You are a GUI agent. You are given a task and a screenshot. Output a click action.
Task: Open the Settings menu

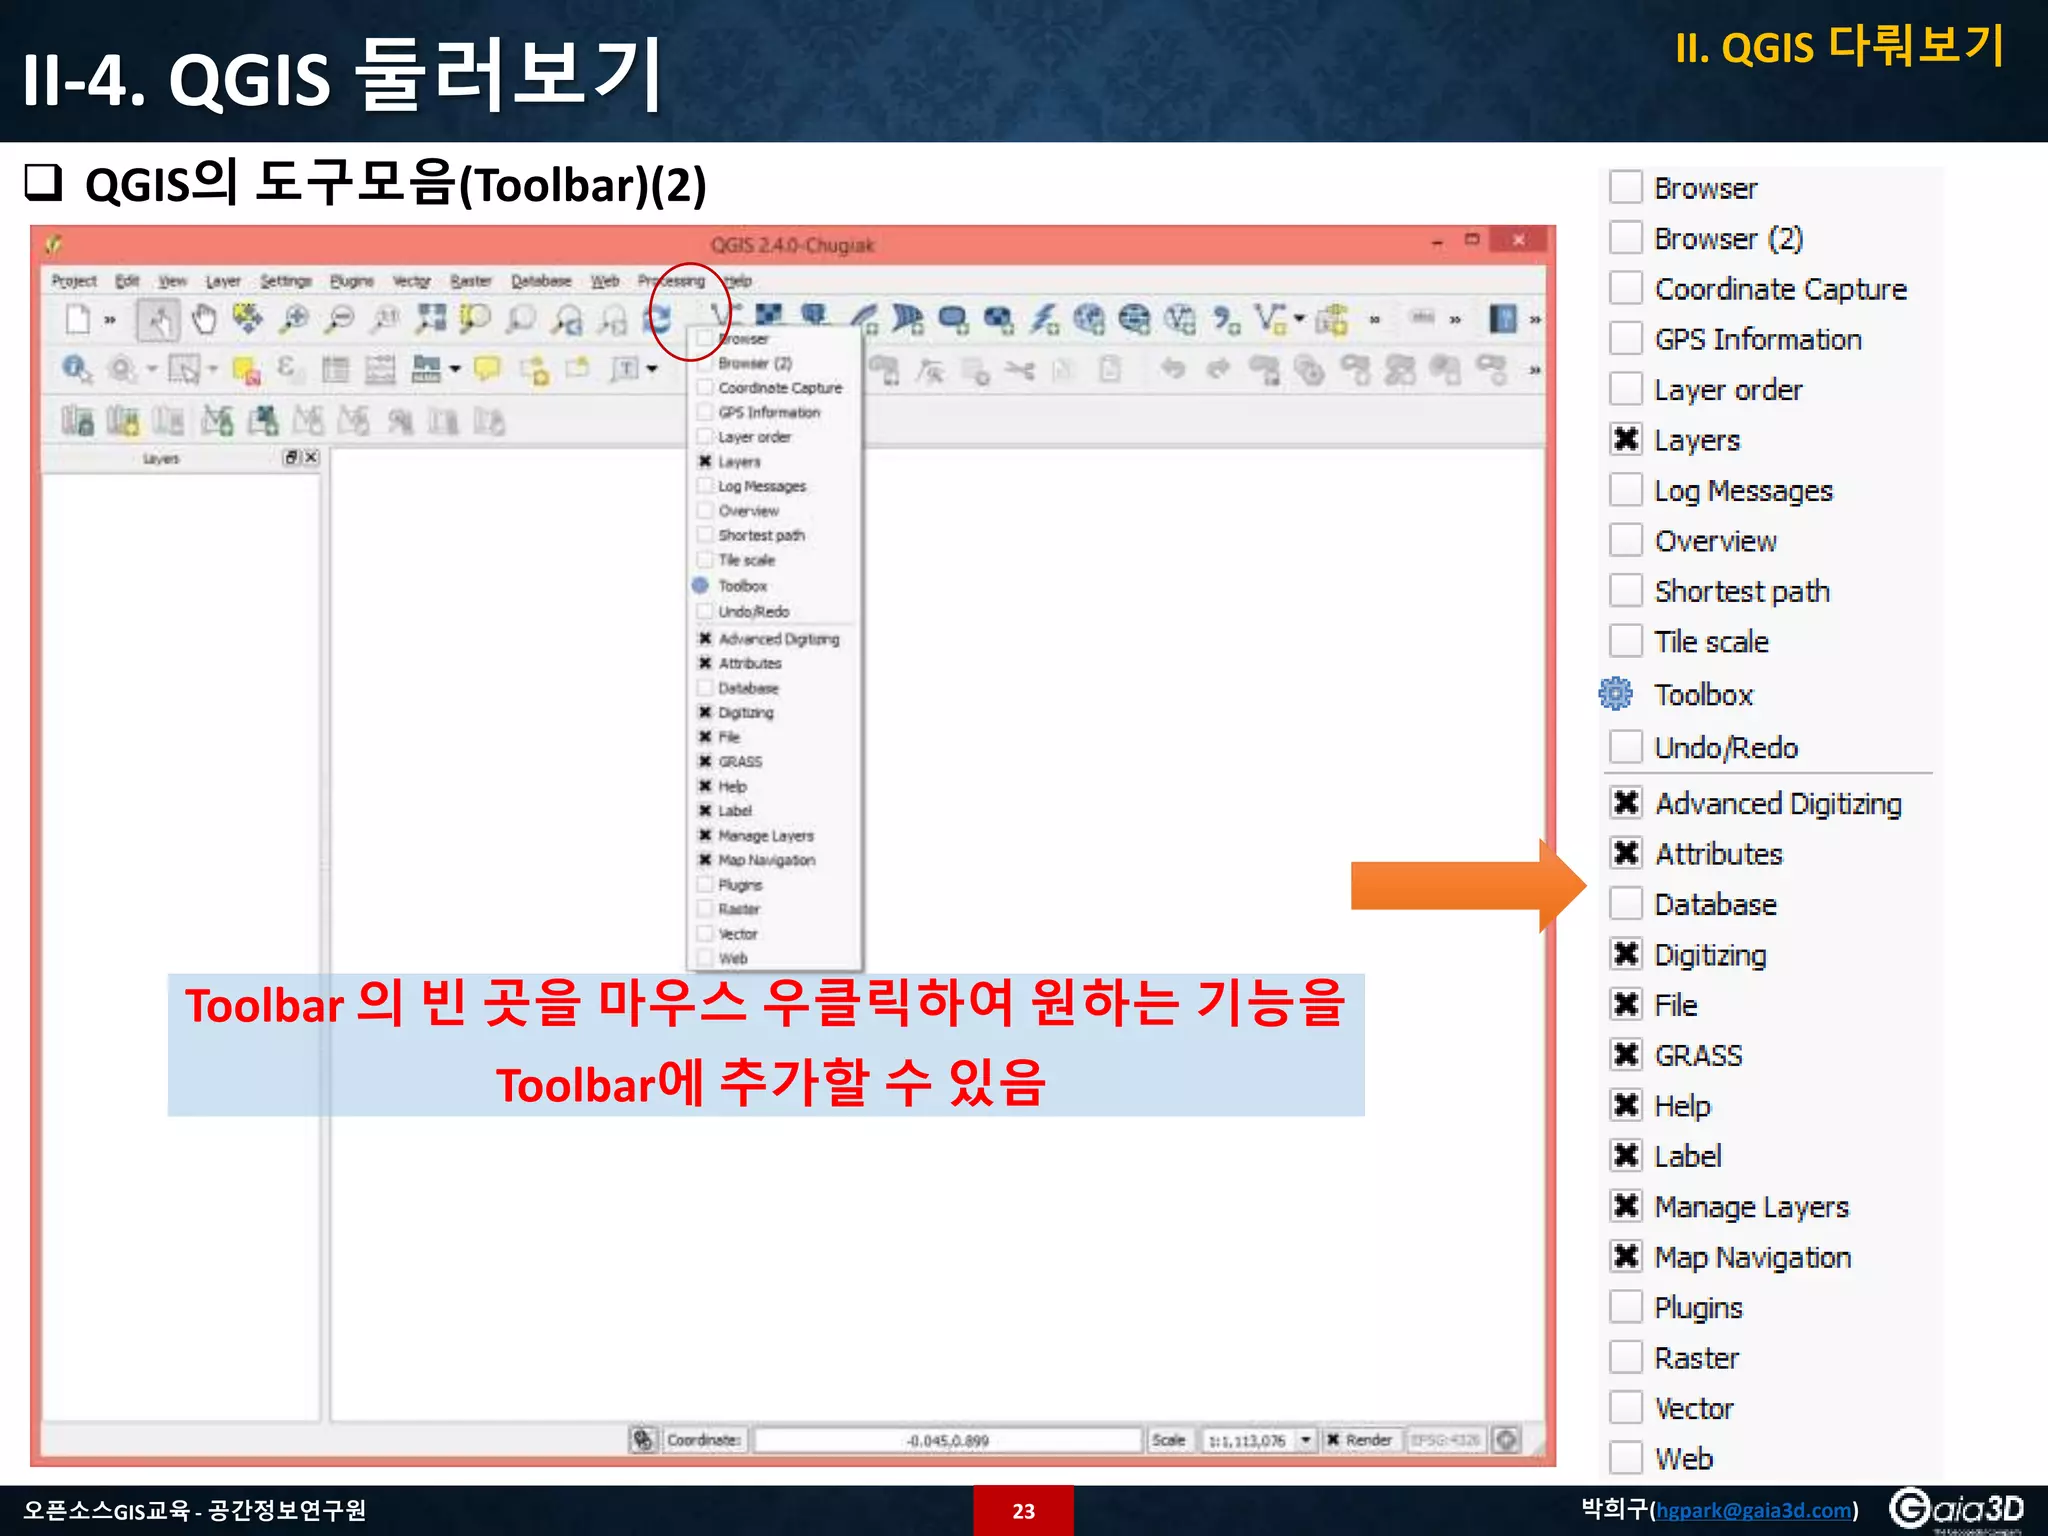pos(286,281)
